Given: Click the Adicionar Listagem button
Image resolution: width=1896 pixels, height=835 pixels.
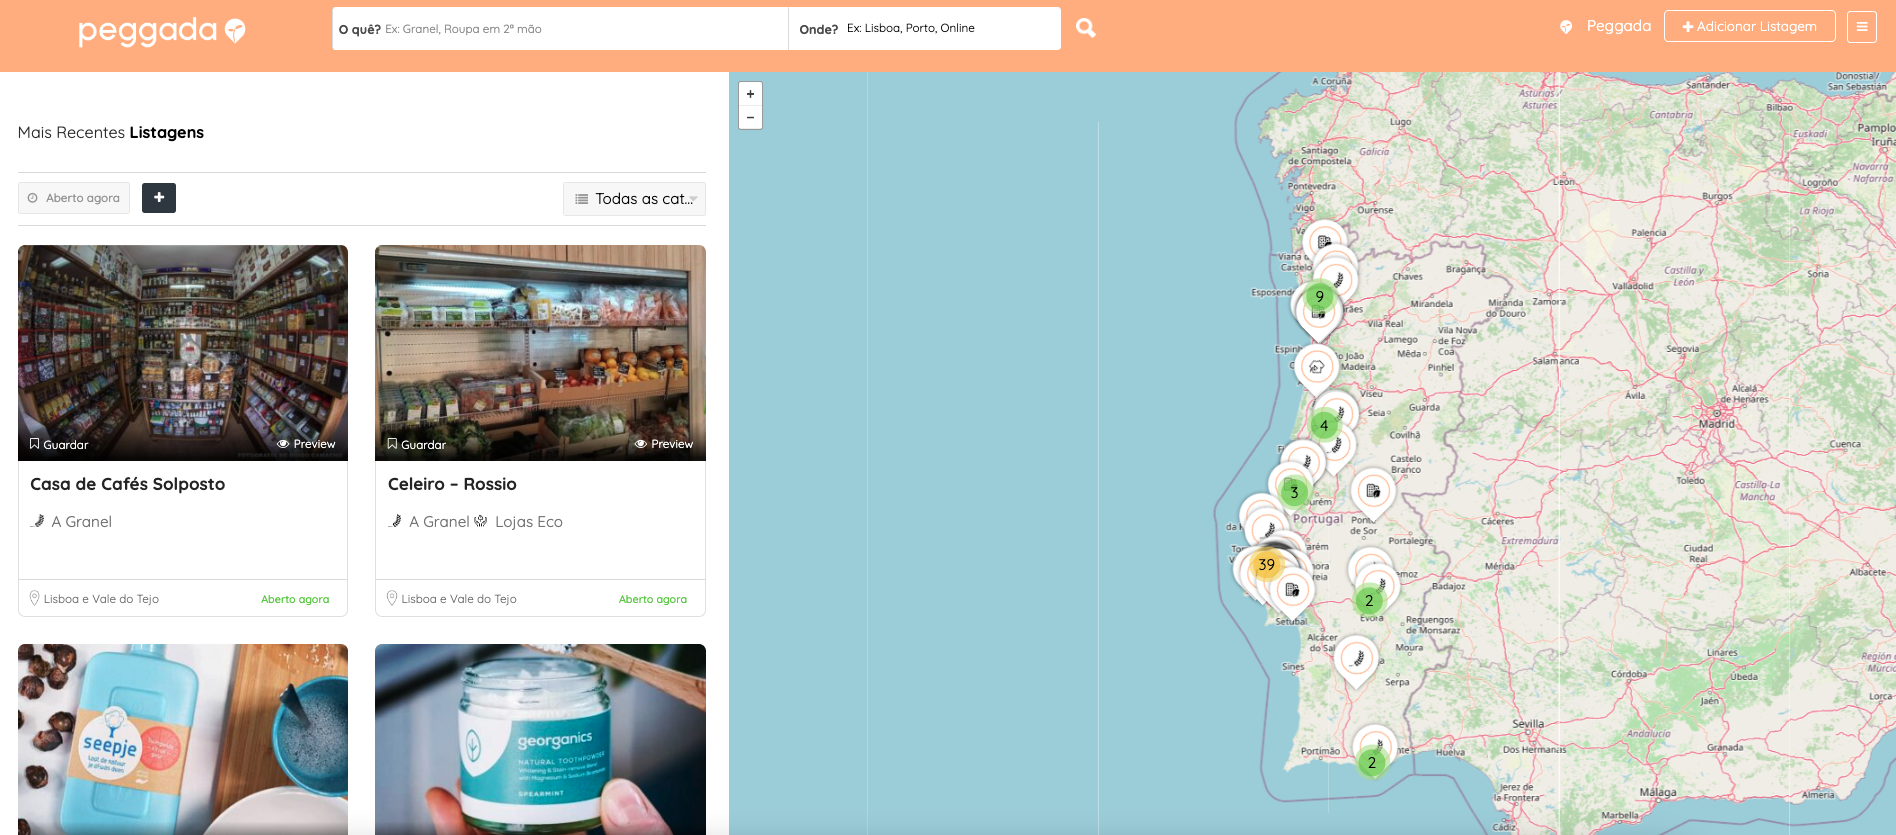Looking at the screenshot, I should 1749,27.
